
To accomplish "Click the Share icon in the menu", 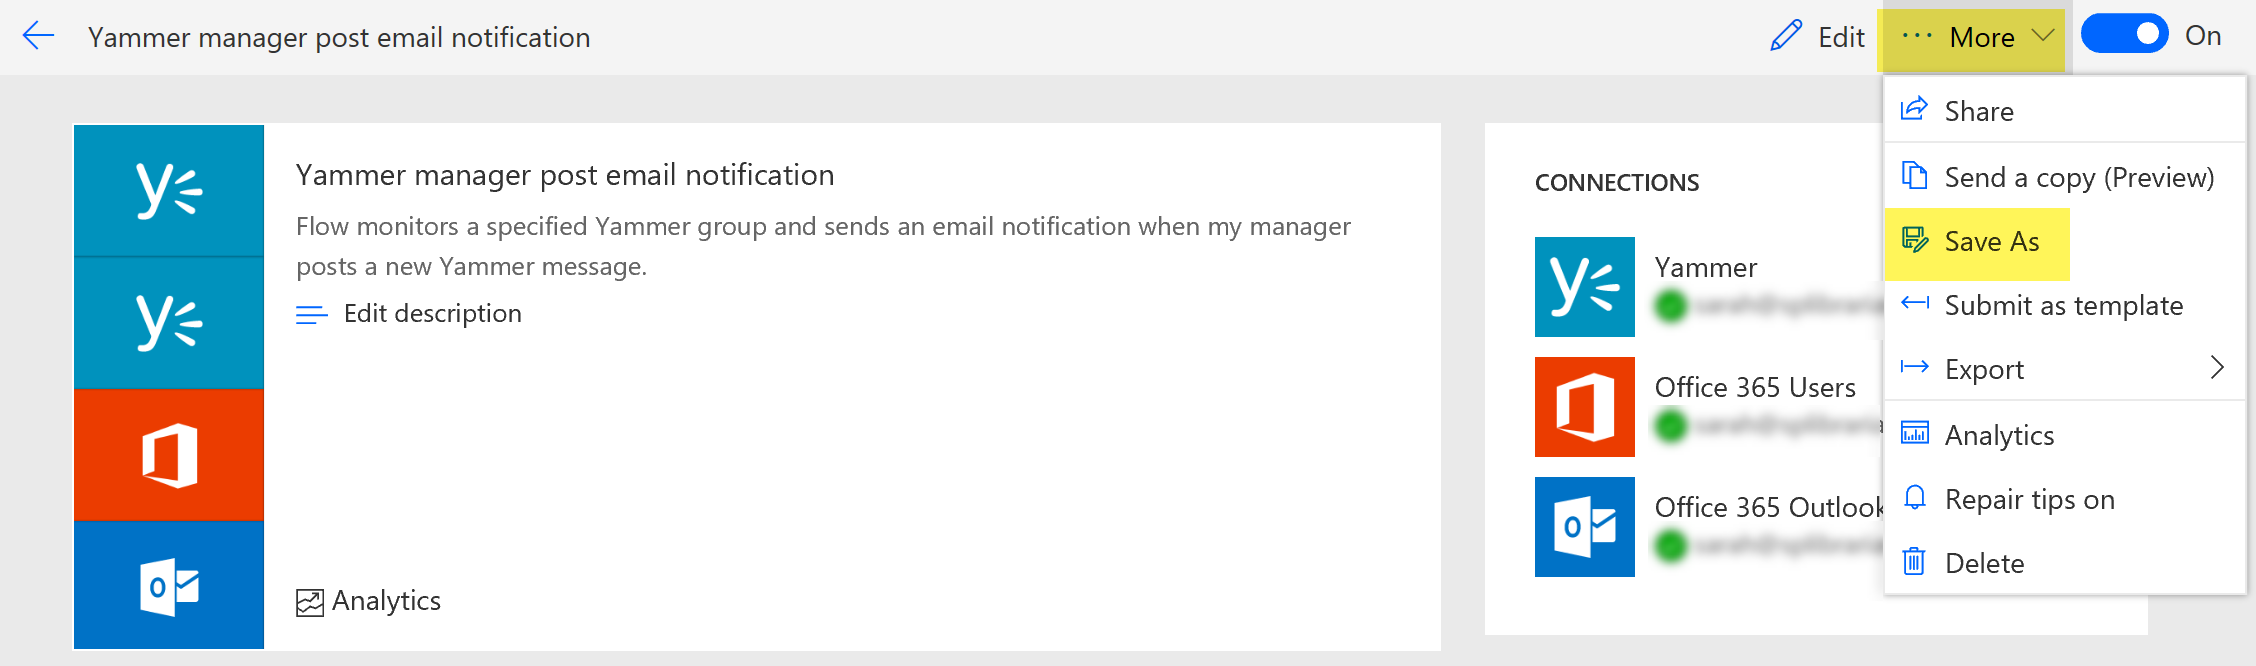I will (x=1914, y=109).
